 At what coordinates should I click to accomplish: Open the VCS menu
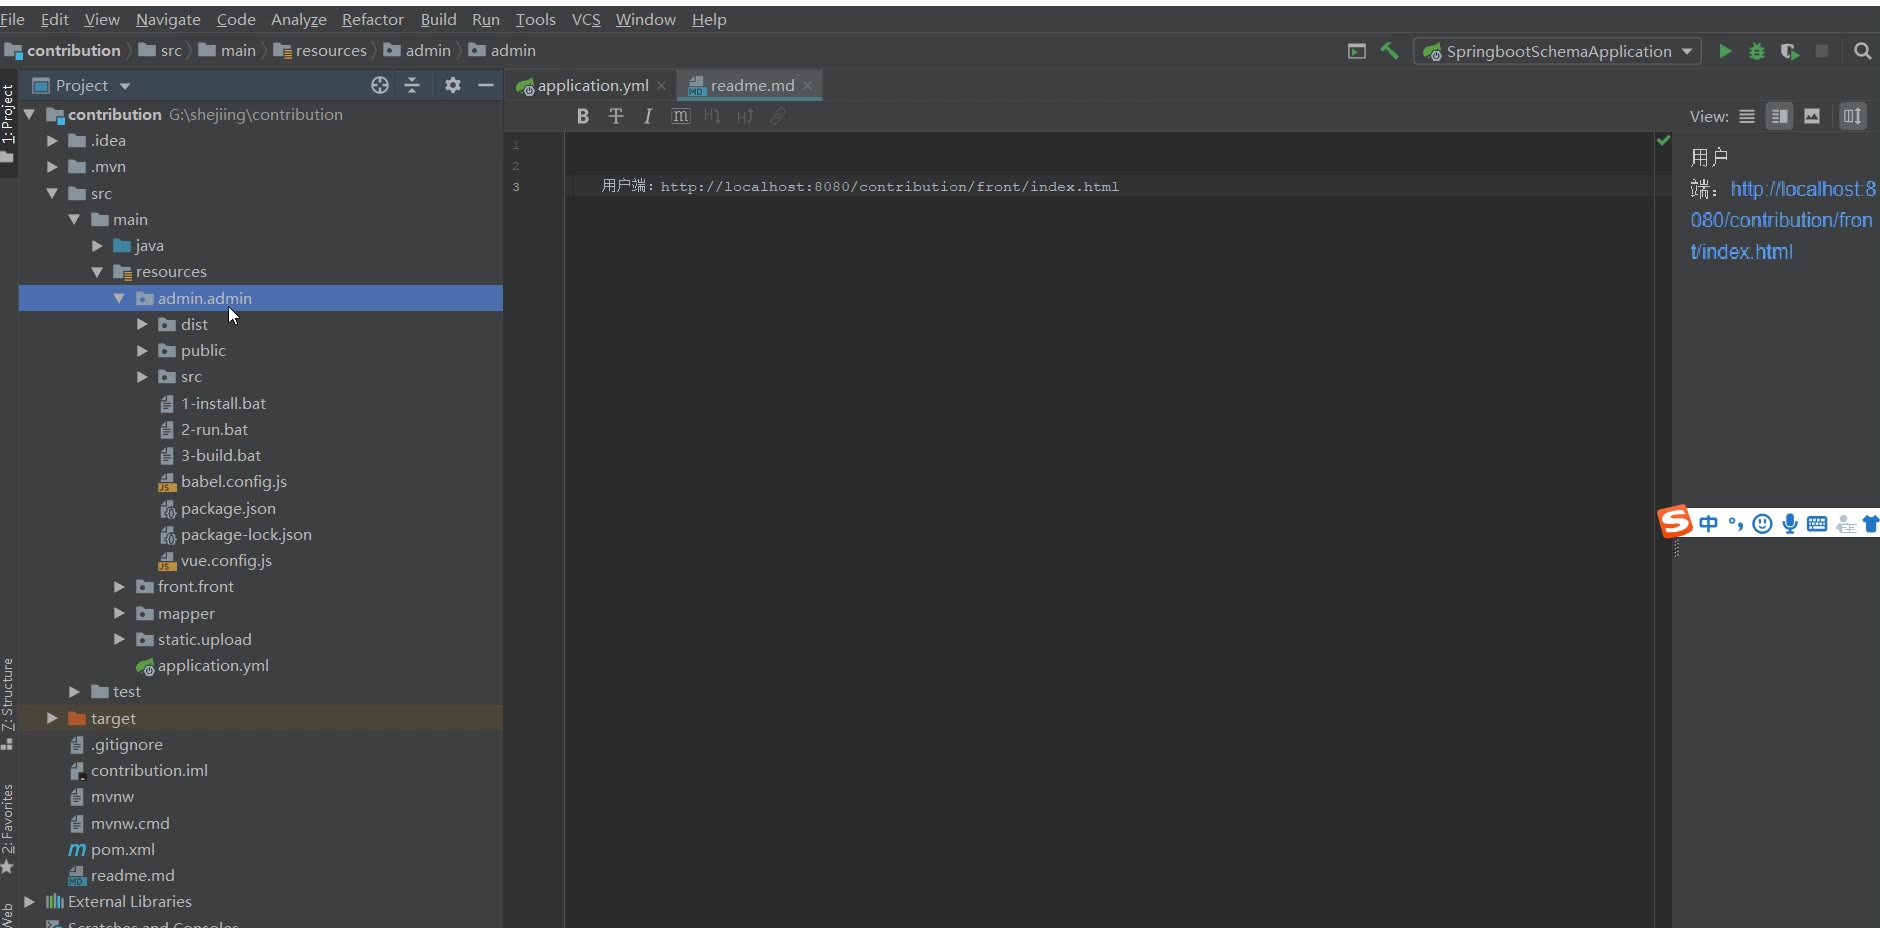coord(586,19)
